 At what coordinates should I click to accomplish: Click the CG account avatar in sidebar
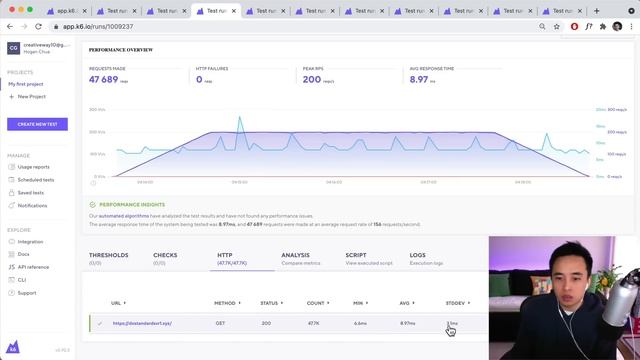[13, 48]
